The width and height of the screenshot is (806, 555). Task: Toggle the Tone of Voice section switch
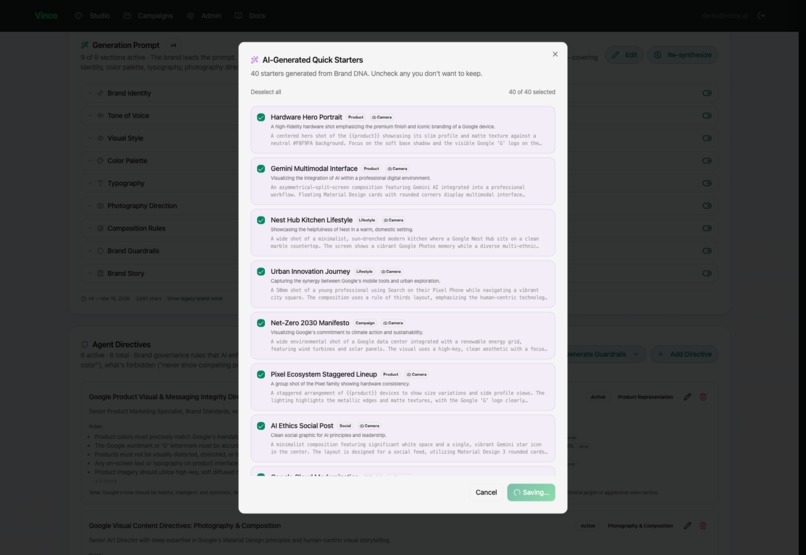(707, 116)
